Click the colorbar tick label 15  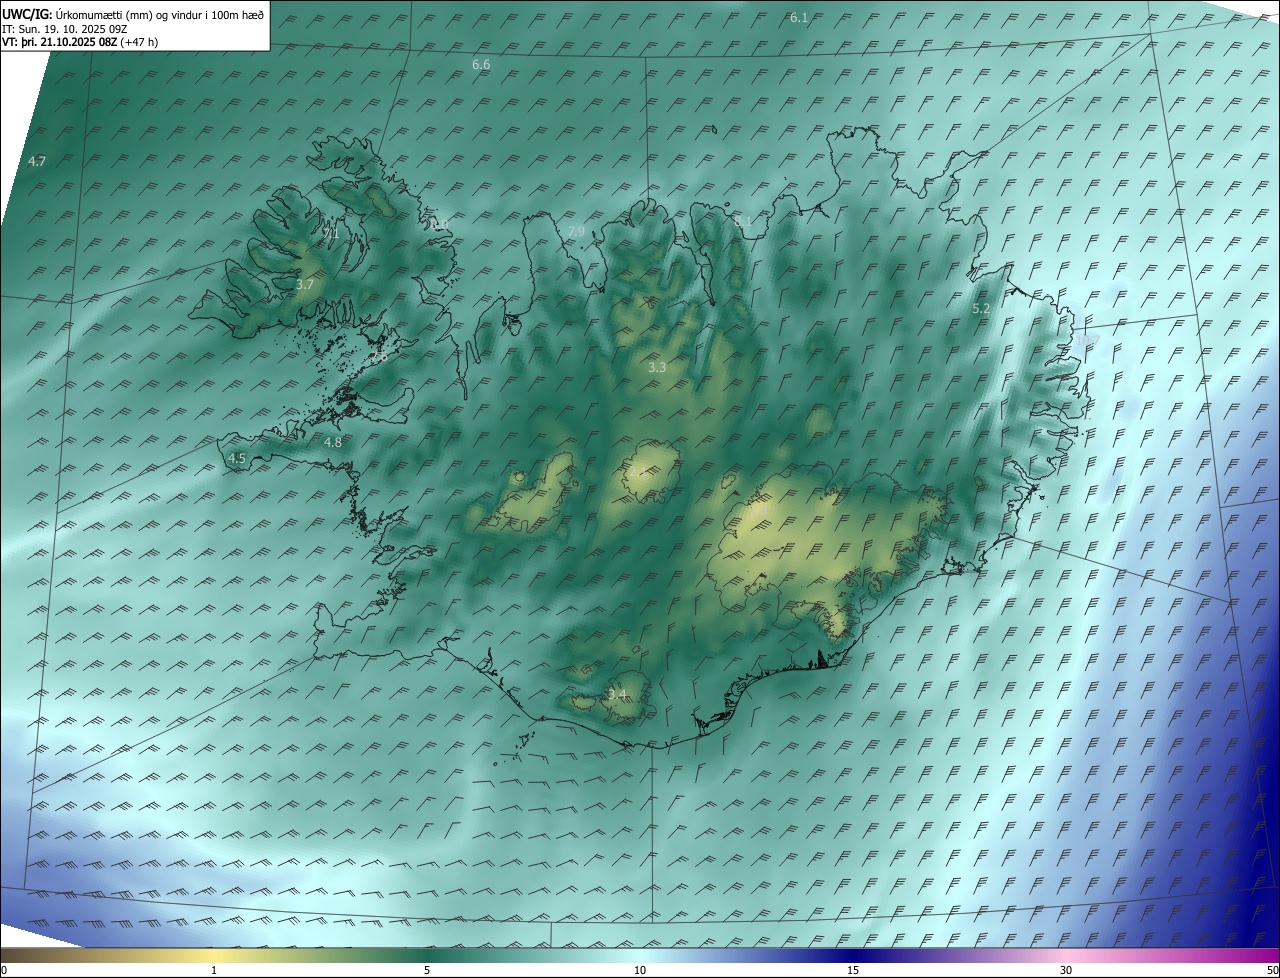pyautogui.click(x=853, y=970)
